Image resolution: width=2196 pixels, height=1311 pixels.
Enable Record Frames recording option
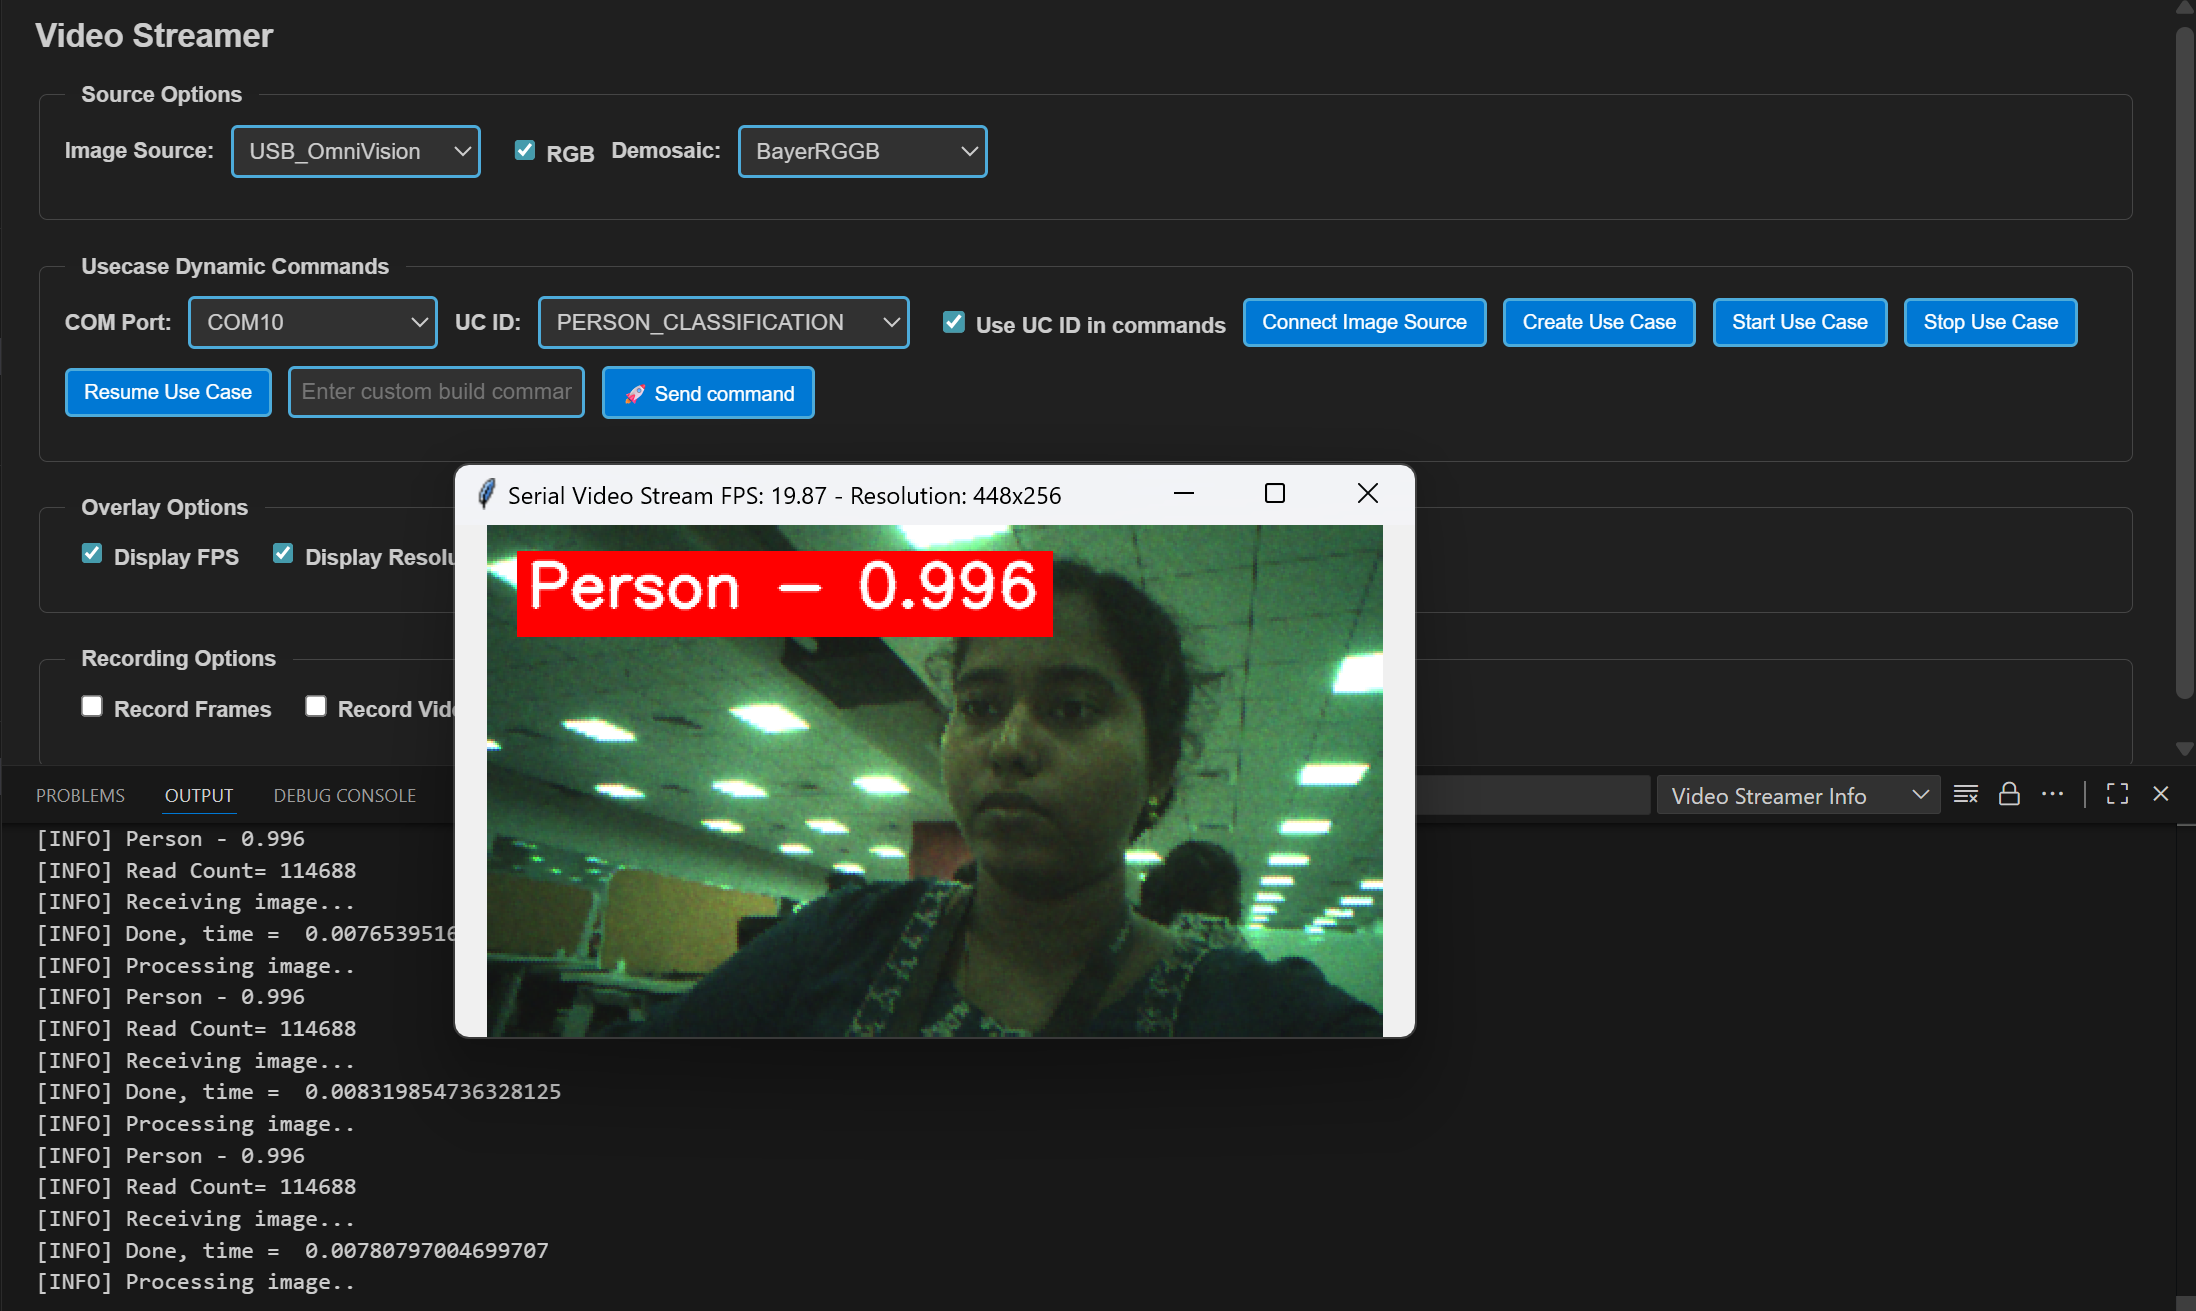pos(91,705)
